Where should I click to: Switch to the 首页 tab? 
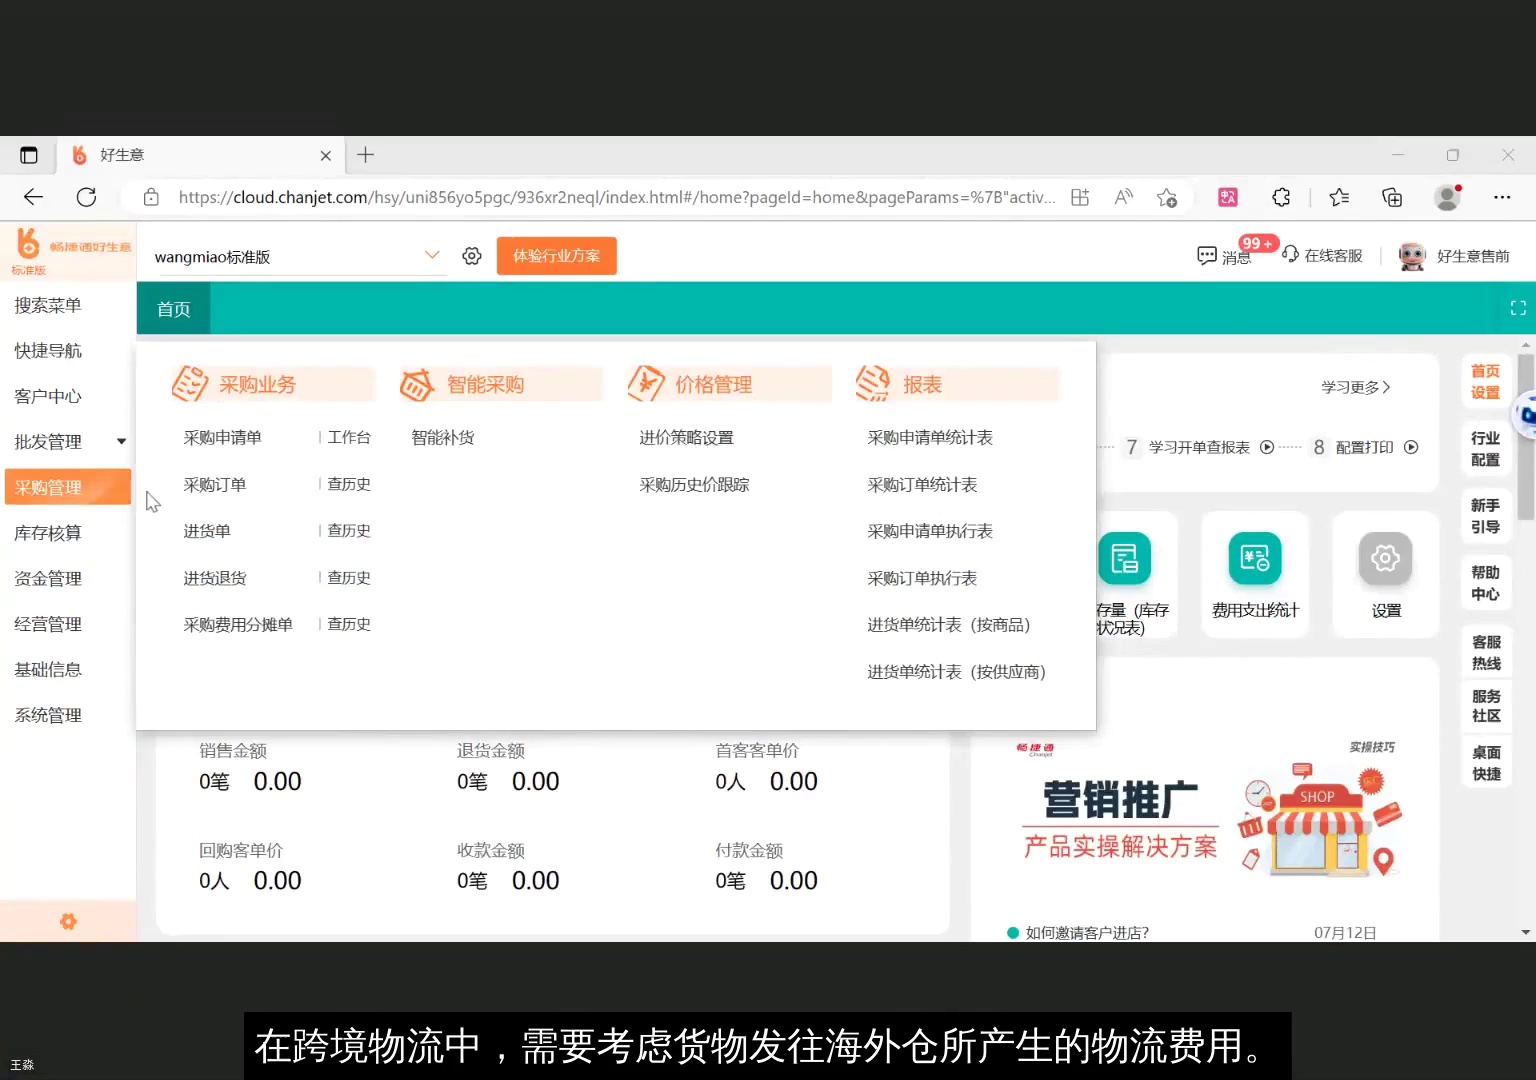click(x=172, y=308)
